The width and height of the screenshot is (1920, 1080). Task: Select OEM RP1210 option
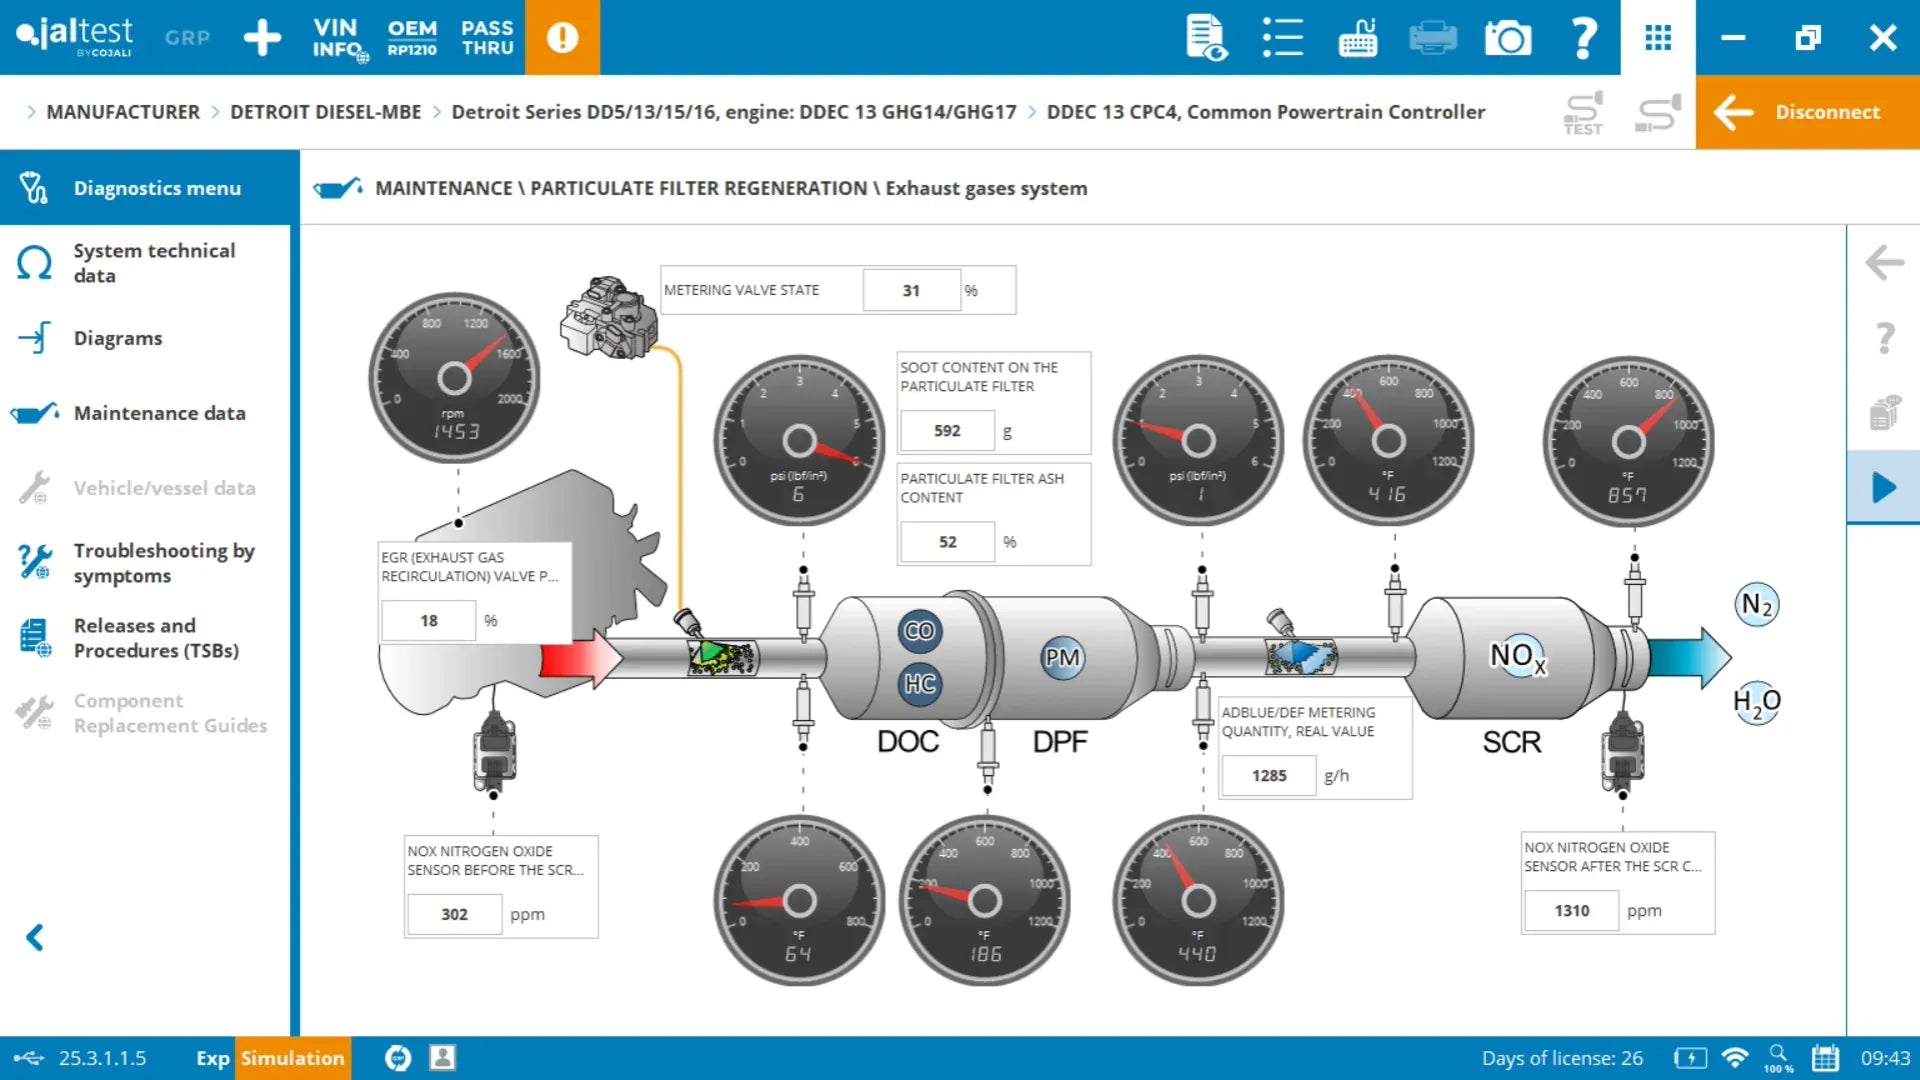[412, 38]
